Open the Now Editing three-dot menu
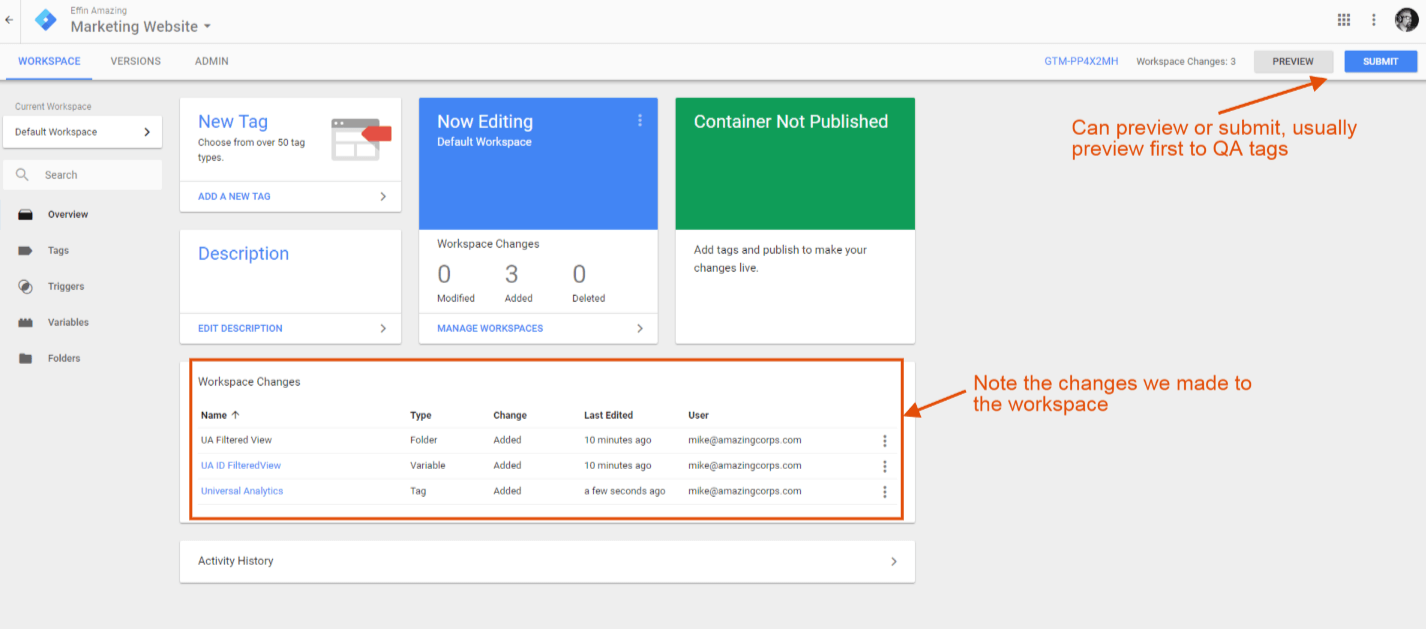The image size is (1426, 629). coord(640,120)
